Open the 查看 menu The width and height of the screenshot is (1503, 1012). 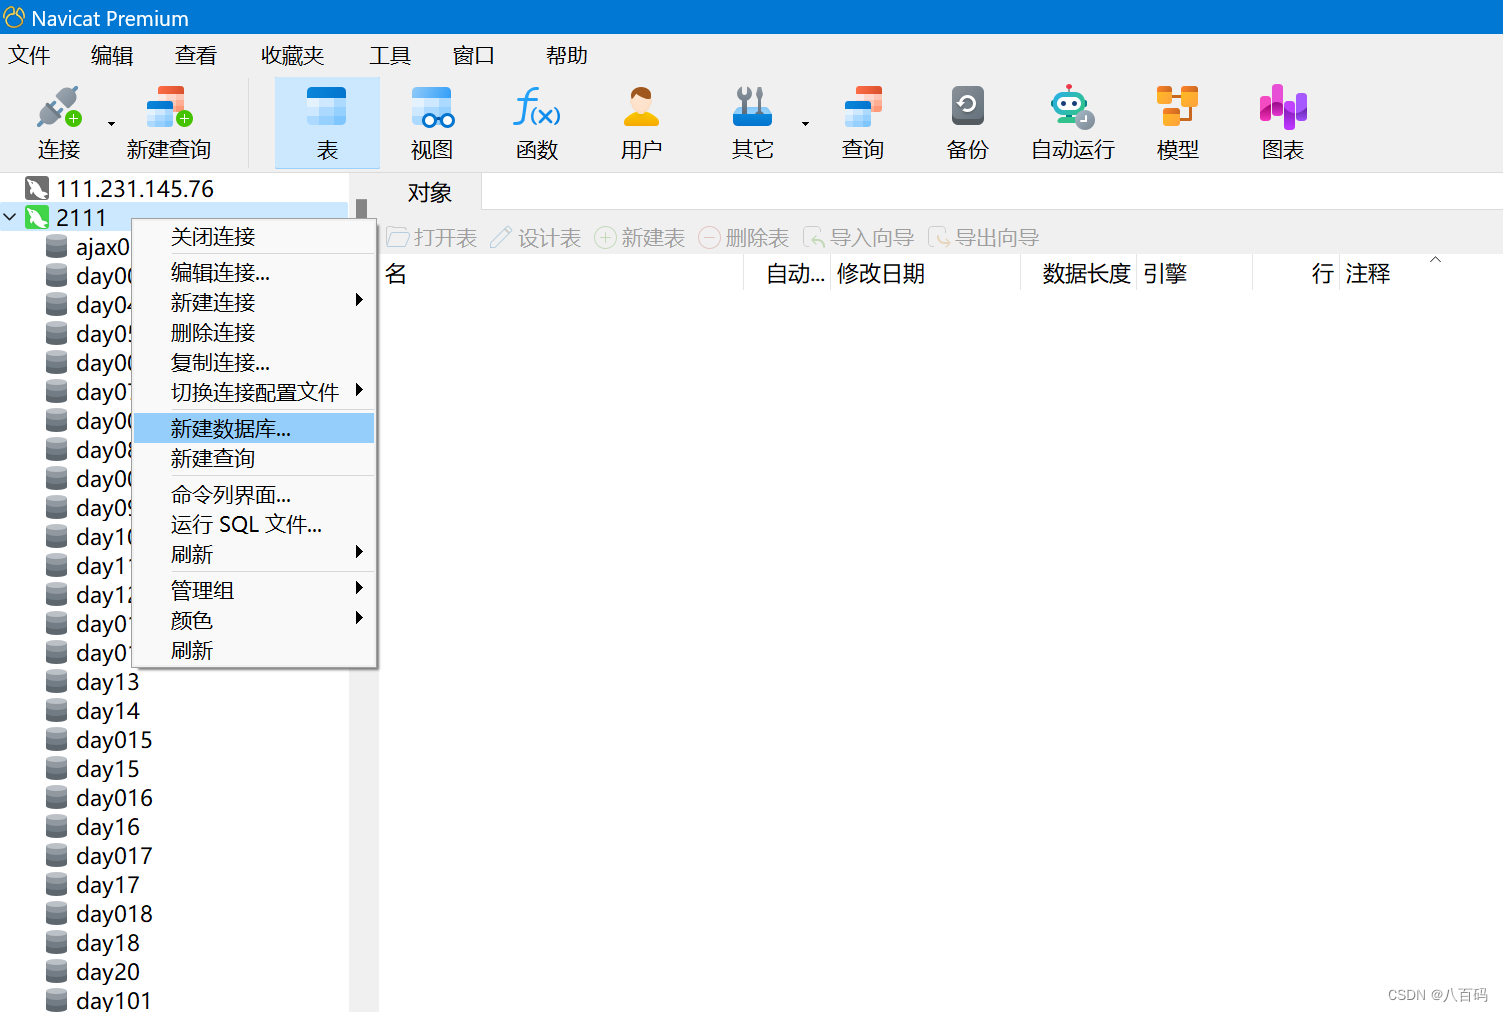pyautogui.click(x=196, y=56)
